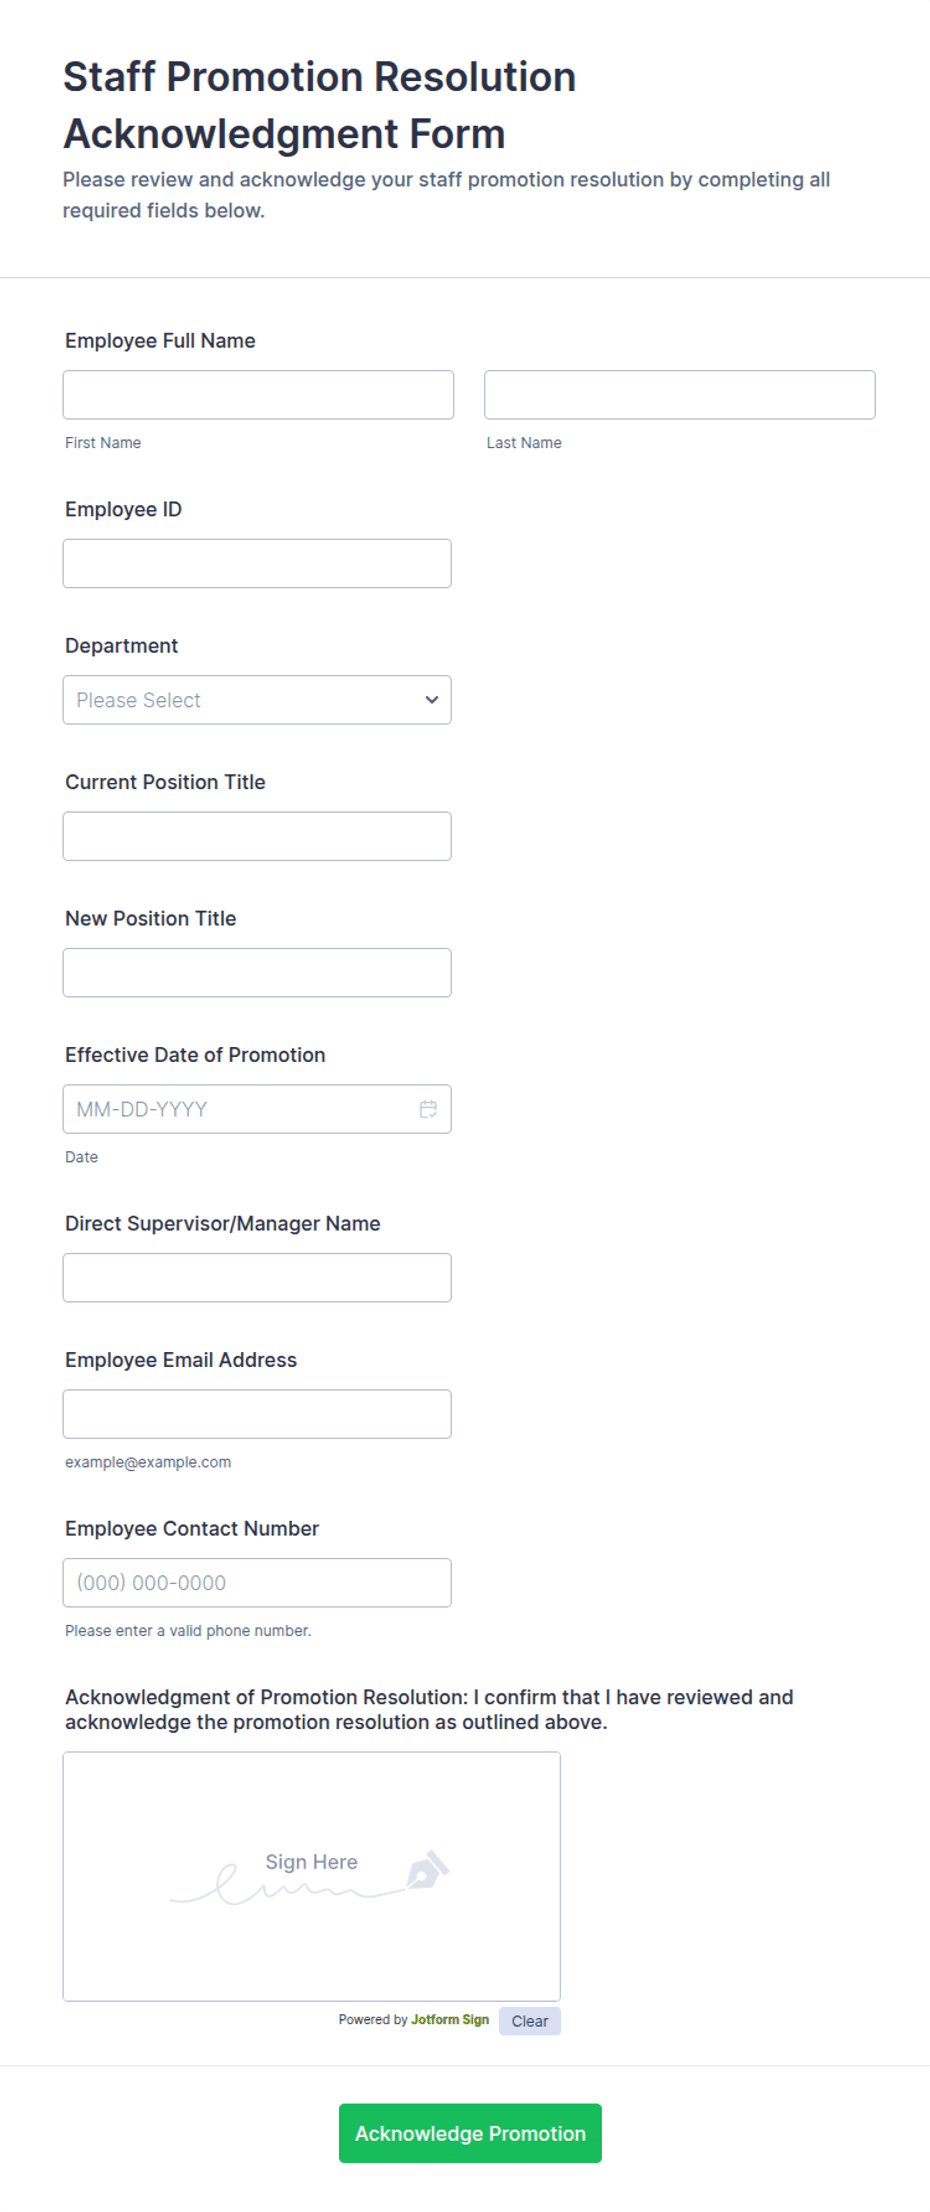Focus the Employee Email Address field
Viewport: 930px width, 2212px height.
click(x=257, y=1414)
